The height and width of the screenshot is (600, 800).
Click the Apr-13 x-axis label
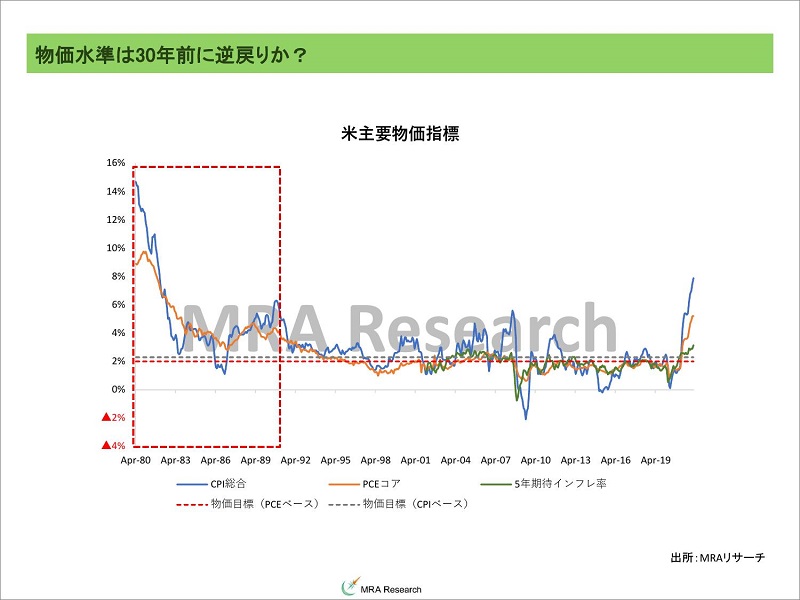point(576,460)
